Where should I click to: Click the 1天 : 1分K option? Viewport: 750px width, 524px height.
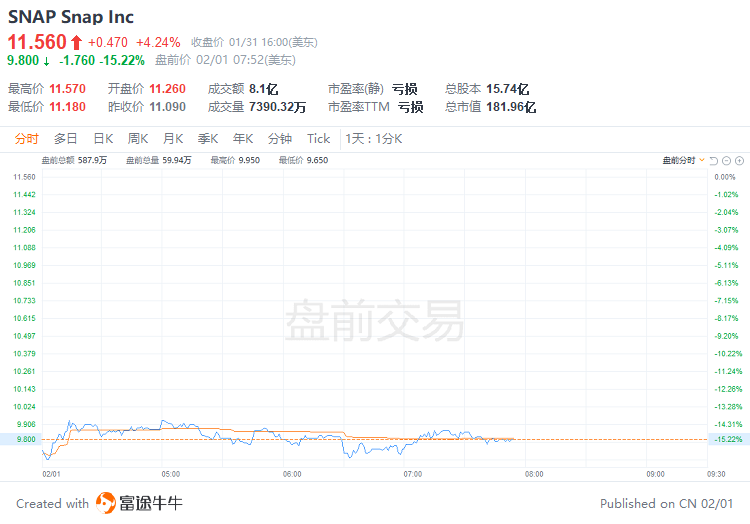374,139
